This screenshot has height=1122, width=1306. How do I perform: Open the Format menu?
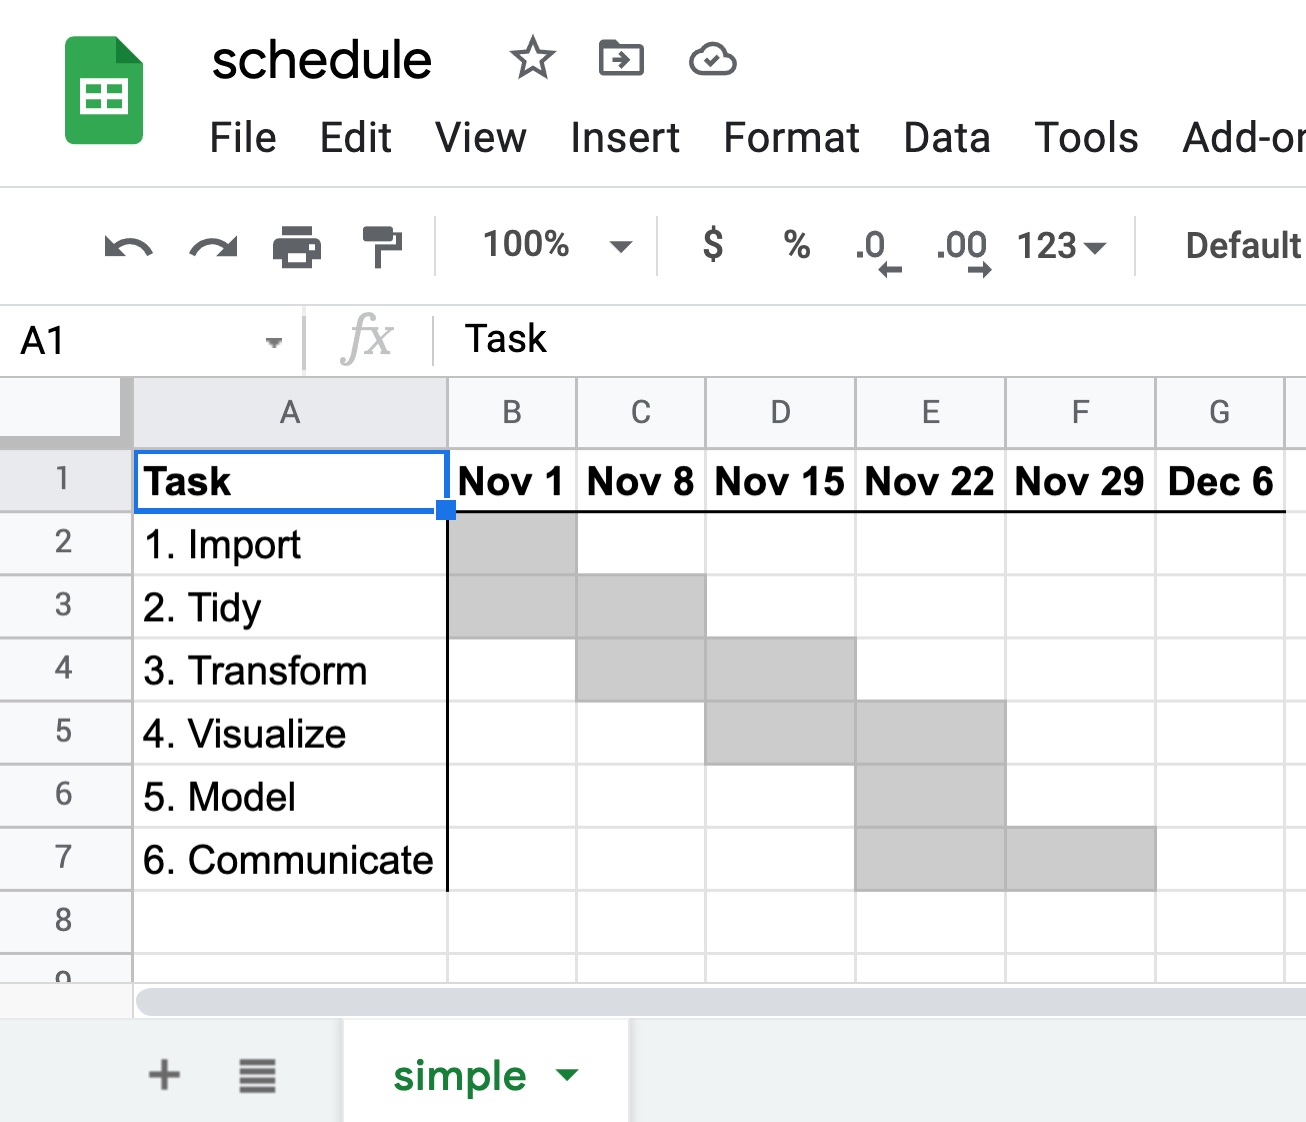click(x=791, y=138)
